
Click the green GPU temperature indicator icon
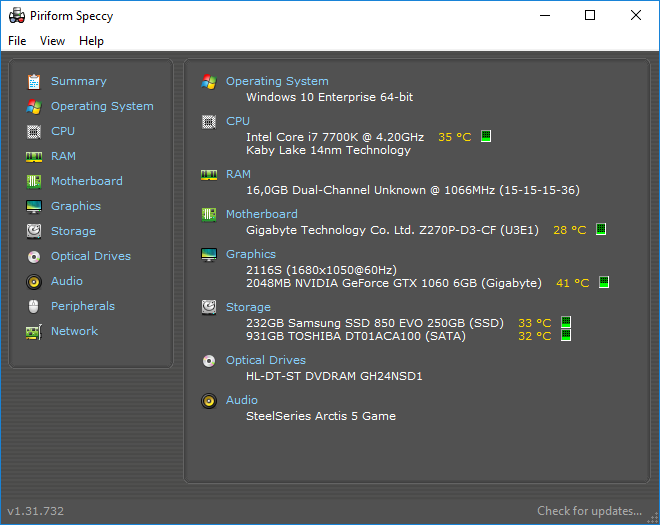coord(604,282)
